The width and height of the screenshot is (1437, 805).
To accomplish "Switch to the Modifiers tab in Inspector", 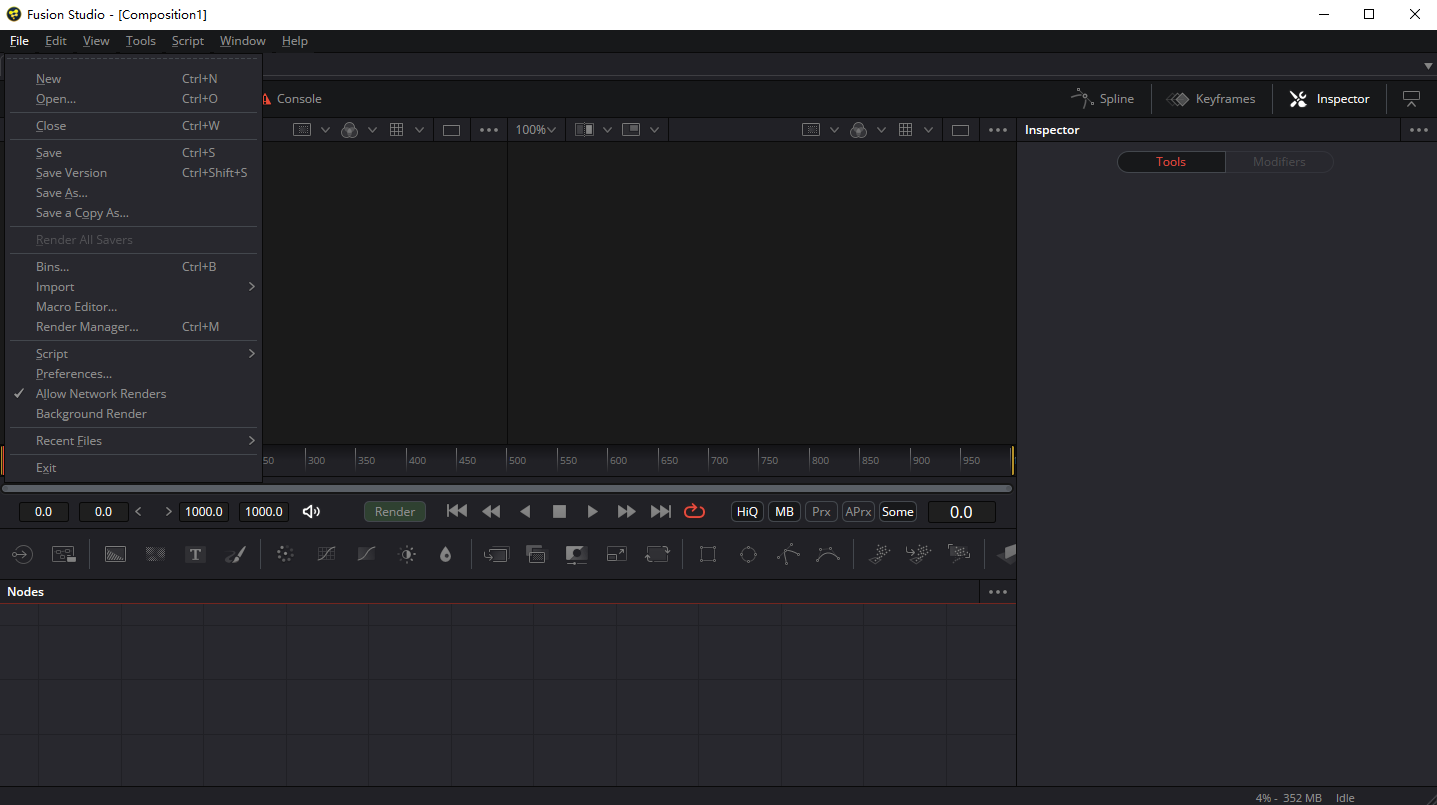I will [x=1279, y=162].
